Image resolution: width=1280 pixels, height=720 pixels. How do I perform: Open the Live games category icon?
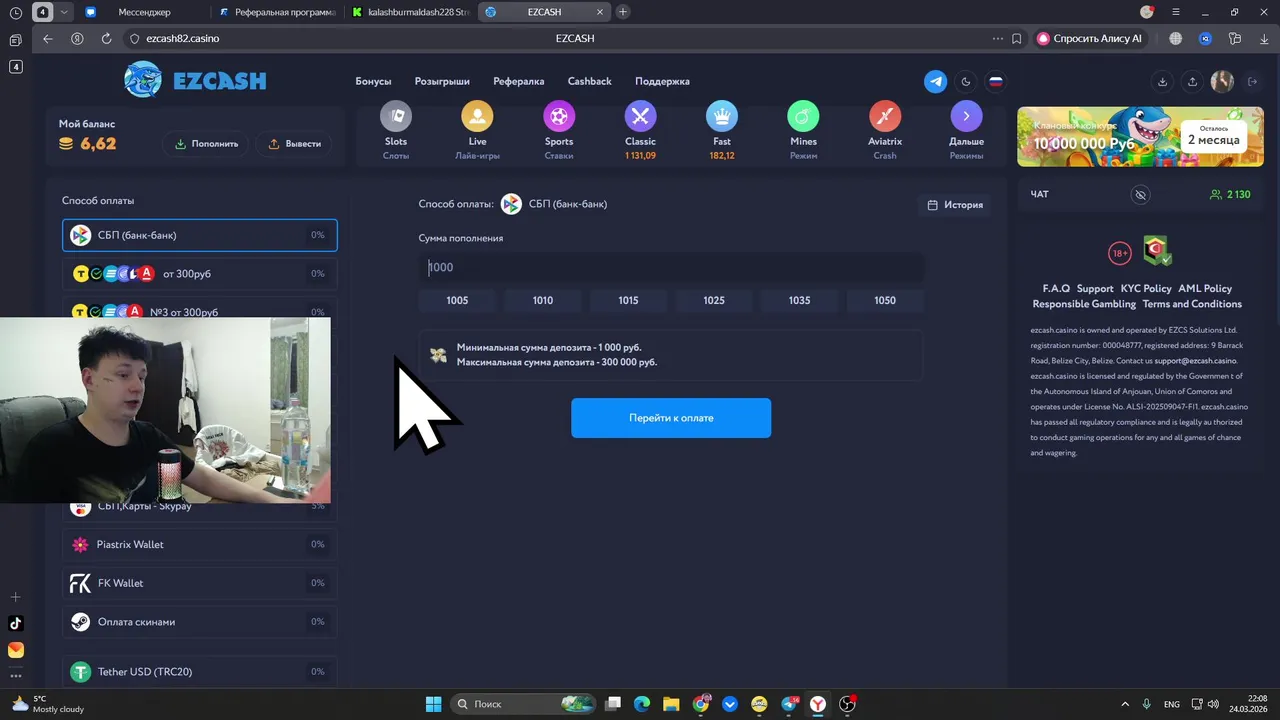tap(477, 116)
